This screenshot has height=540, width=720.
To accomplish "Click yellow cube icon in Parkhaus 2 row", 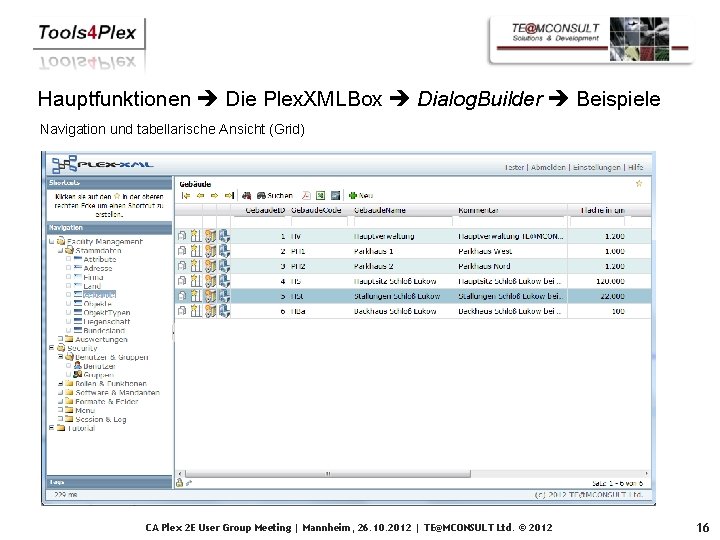I will [x=210, y=266].
